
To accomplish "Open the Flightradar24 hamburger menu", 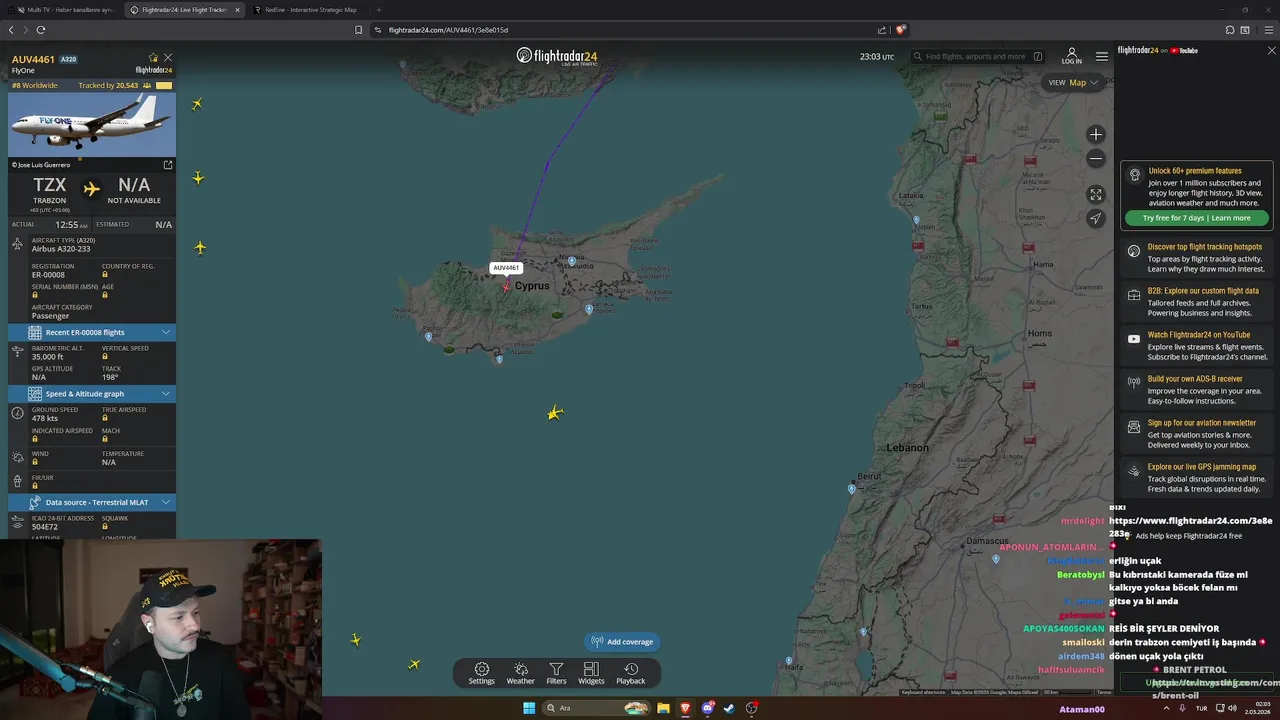I will pyautogui.click(x=1101, y=56).
